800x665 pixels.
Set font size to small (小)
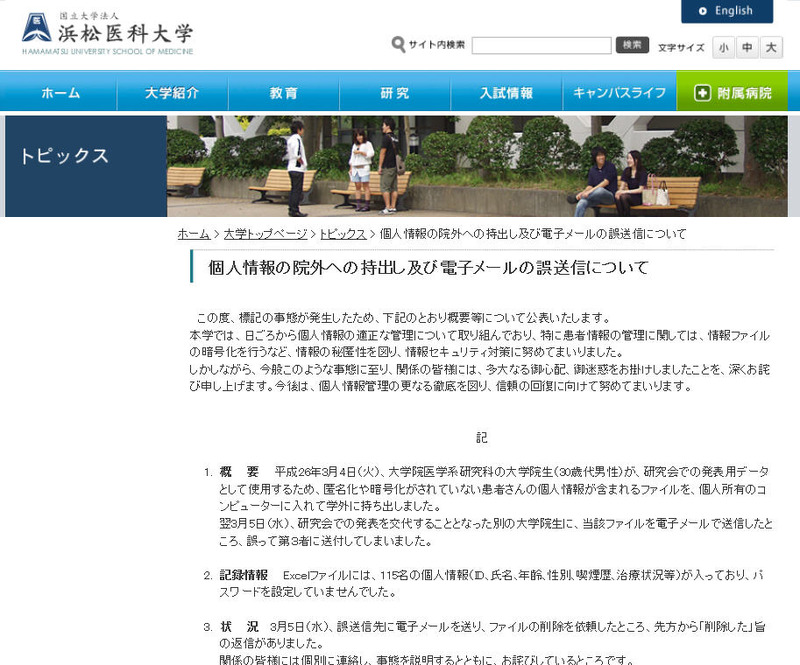723,48
